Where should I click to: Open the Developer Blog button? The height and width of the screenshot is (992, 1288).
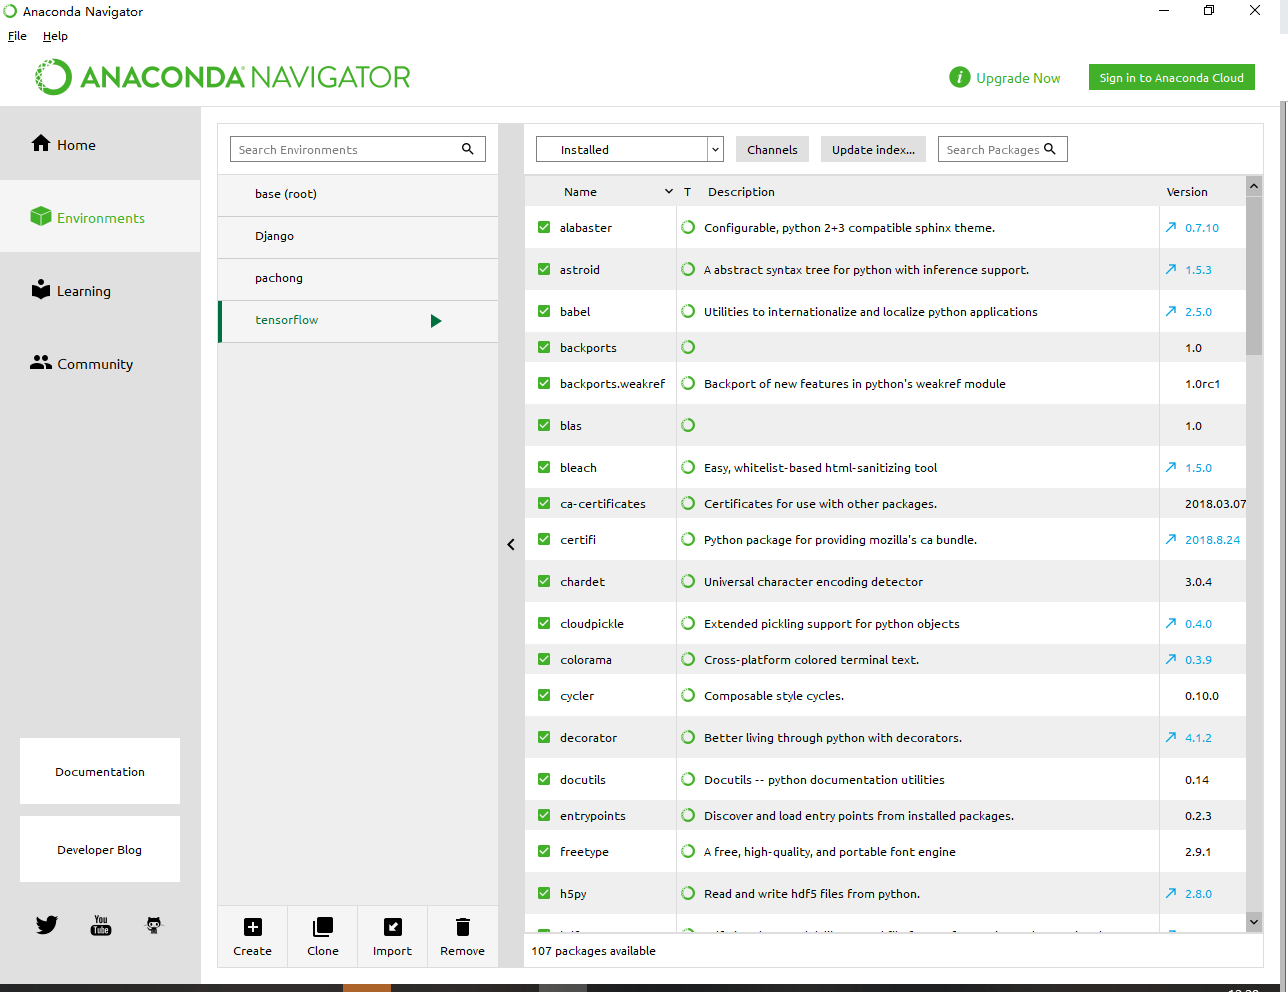click(x=100, y=849)
